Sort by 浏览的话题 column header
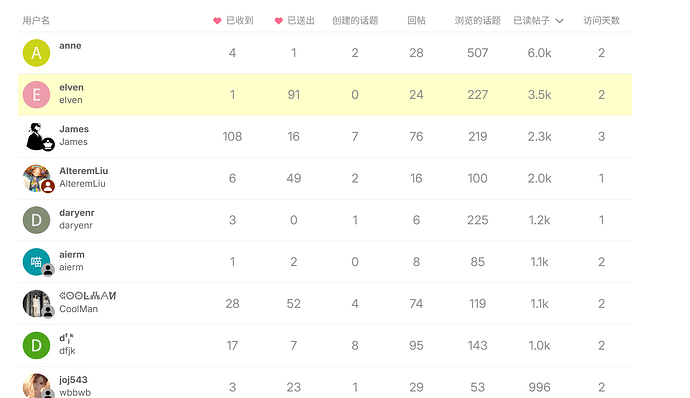The height and width of the screenshot is (398, 690). click(x=477, y=21)
